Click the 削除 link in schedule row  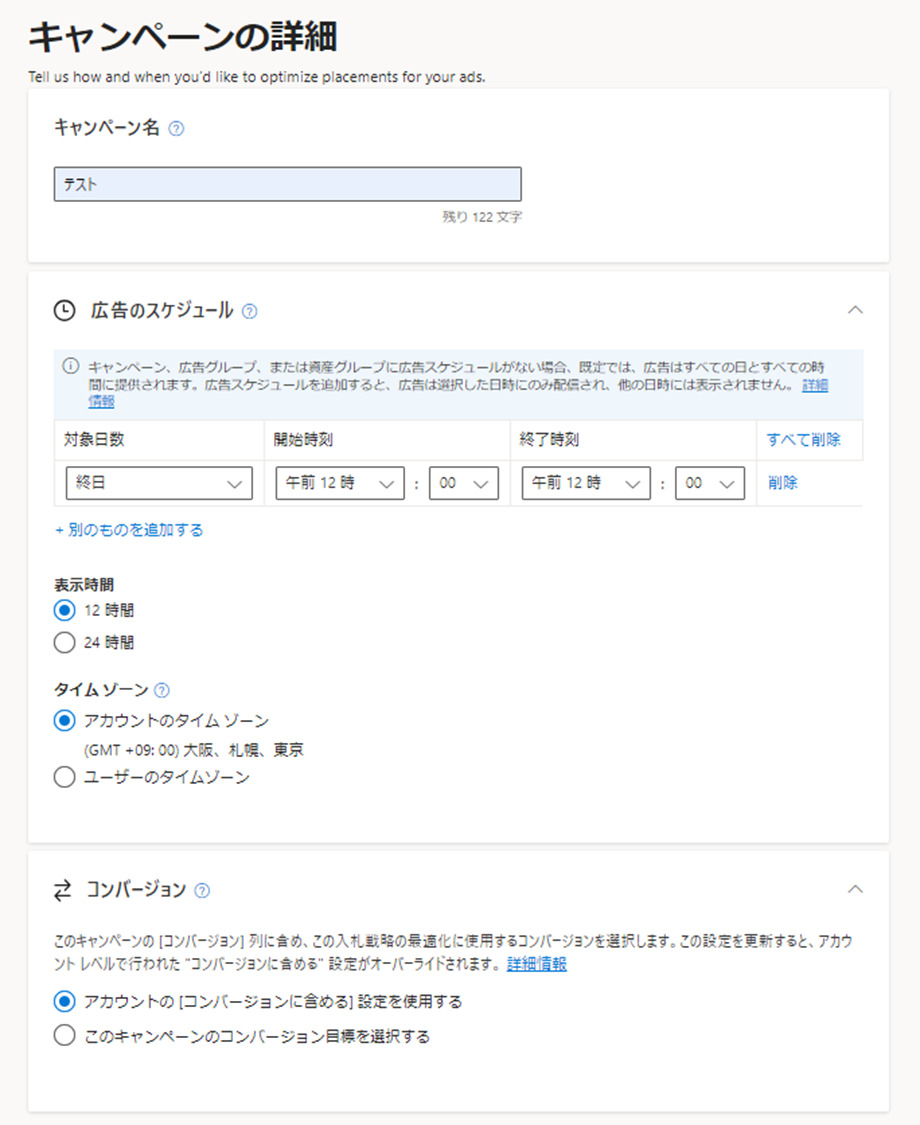click(x=783, y=483)
